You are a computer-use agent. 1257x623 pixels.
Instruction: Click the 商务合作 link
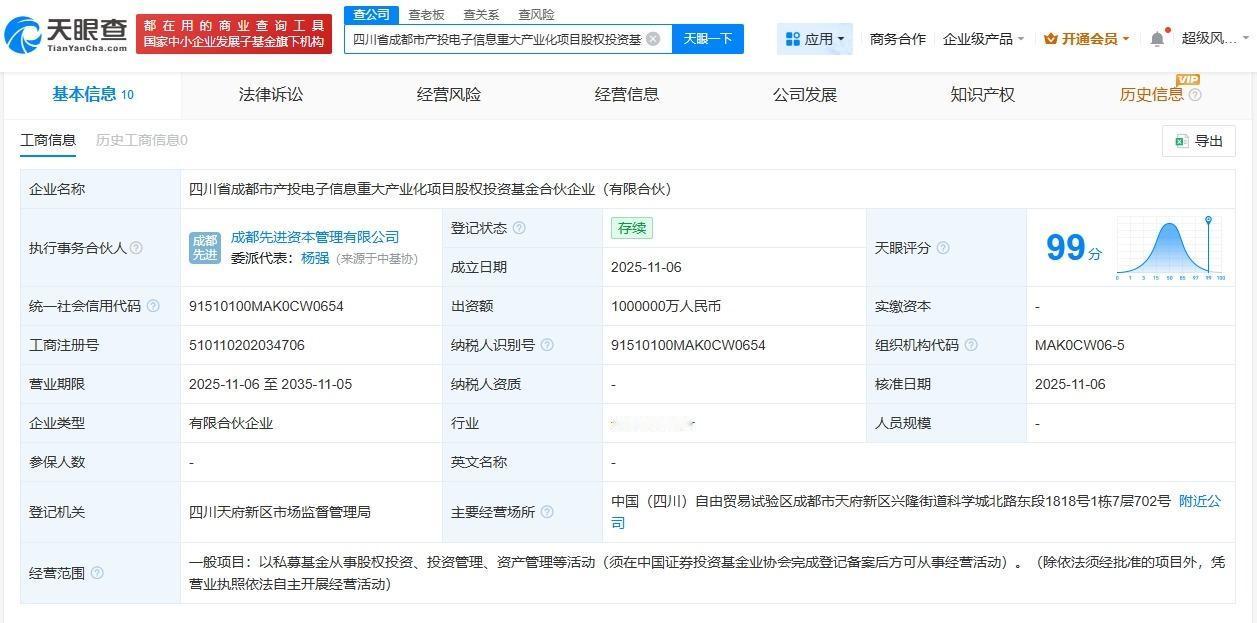click(x=897, y=39)
